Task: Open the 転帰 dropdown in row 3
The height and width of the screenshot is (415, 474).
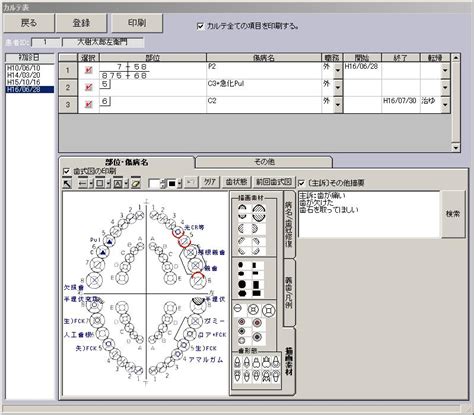Action: click(445, 105)
